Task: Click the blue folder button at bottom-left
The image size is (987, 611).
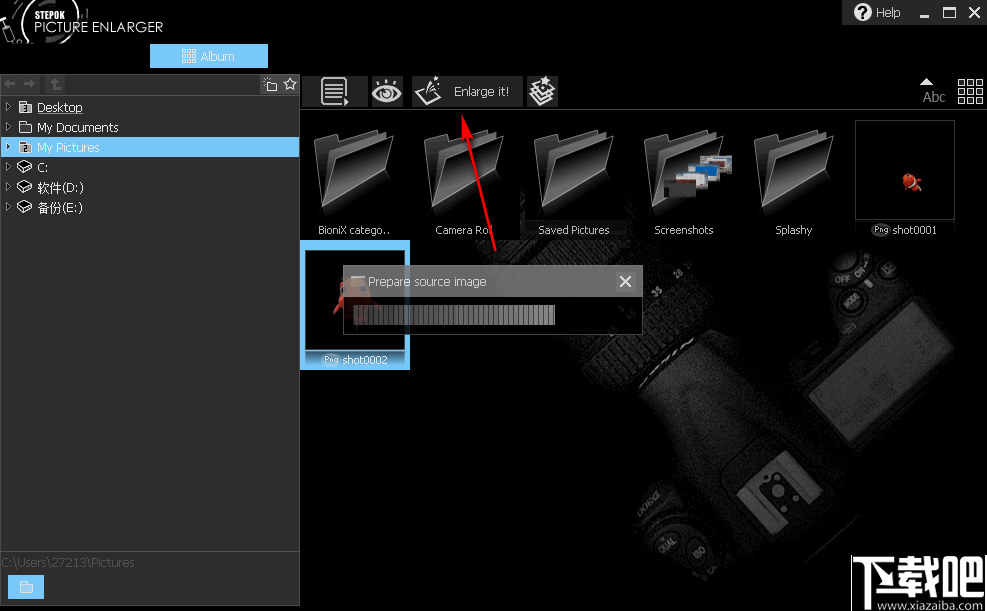Action: coord(26,587)
